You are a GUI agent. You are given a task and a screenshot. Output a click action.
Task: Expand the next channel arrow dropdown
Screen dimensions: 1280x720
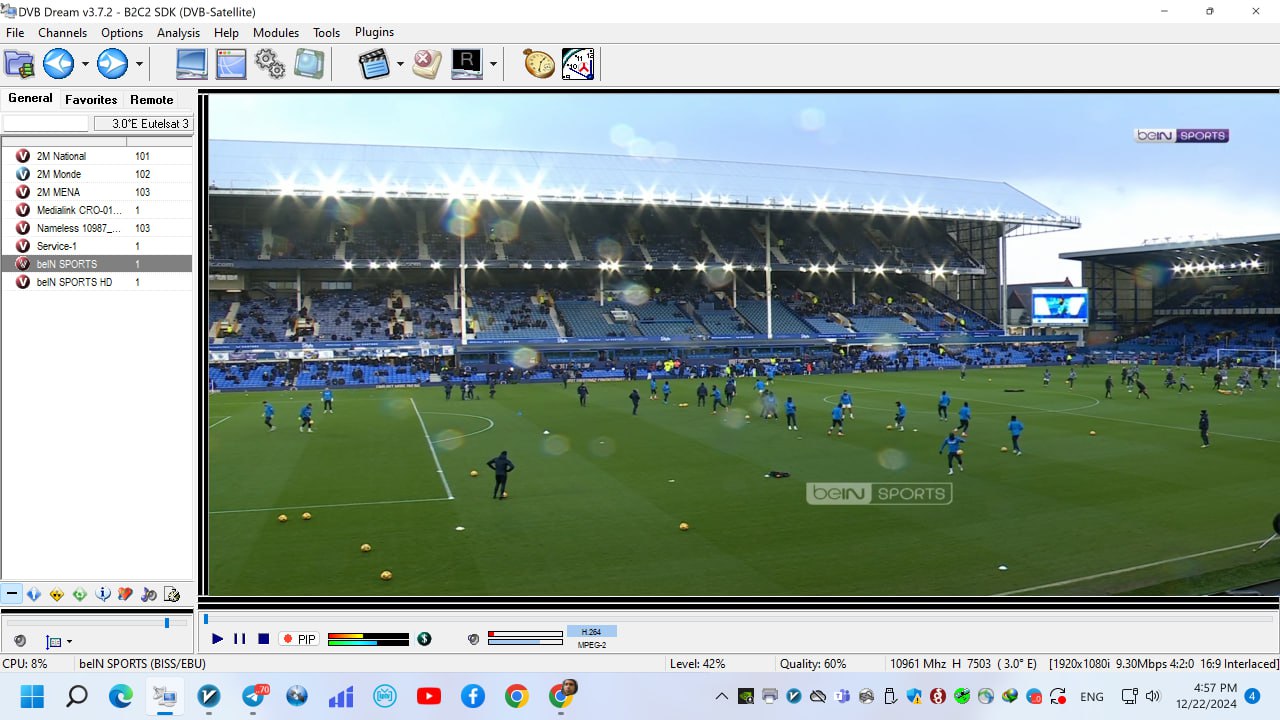pyautogui.click(x=139, y=64)
